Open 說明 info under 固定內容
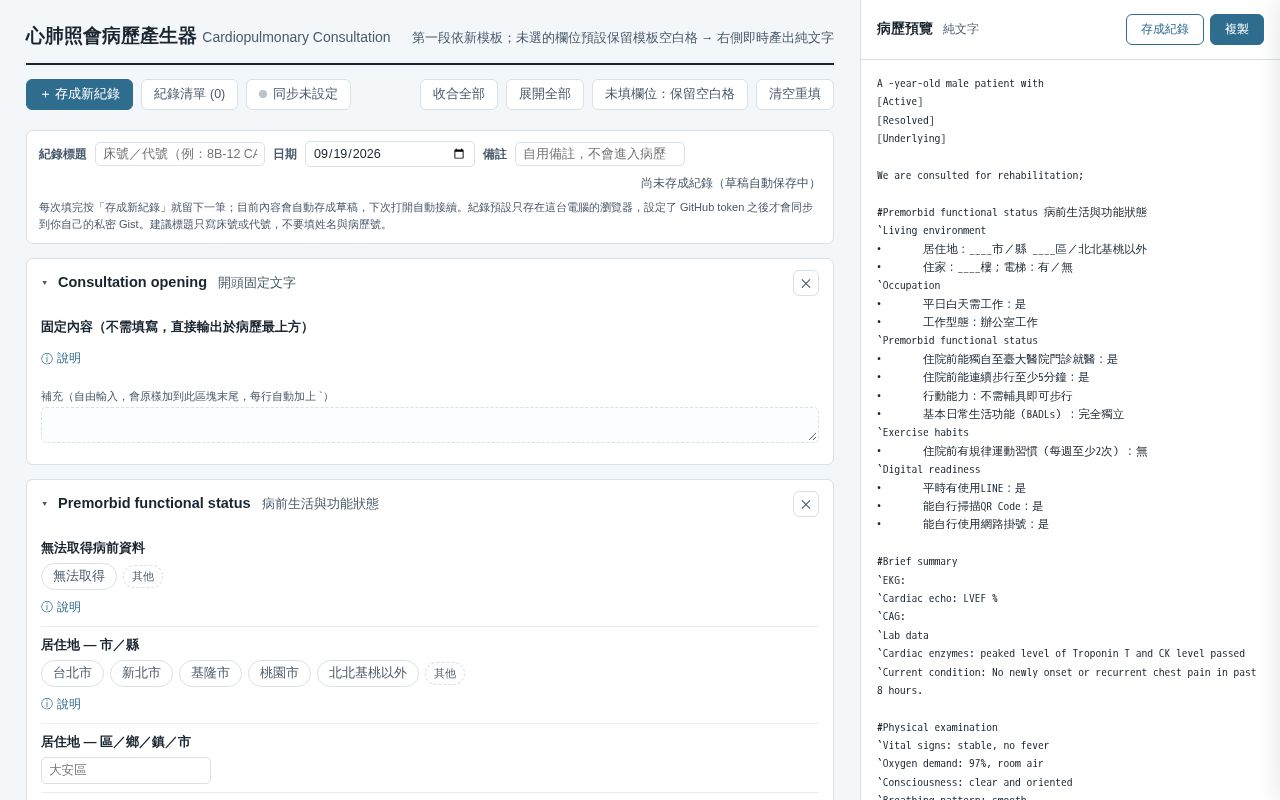Screen dimensions: 1280x800 click(61, 359)
